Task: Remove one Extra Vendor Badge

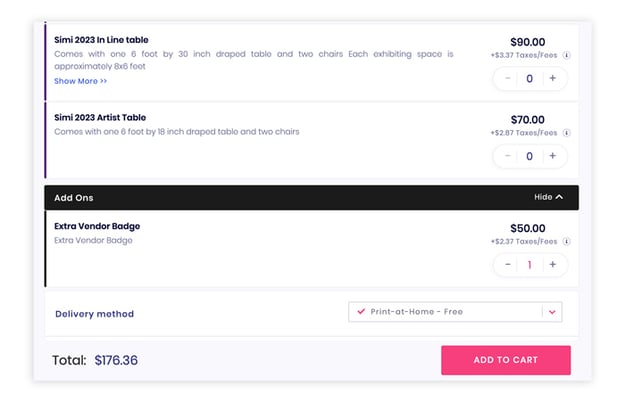Action: pos(507,265)
